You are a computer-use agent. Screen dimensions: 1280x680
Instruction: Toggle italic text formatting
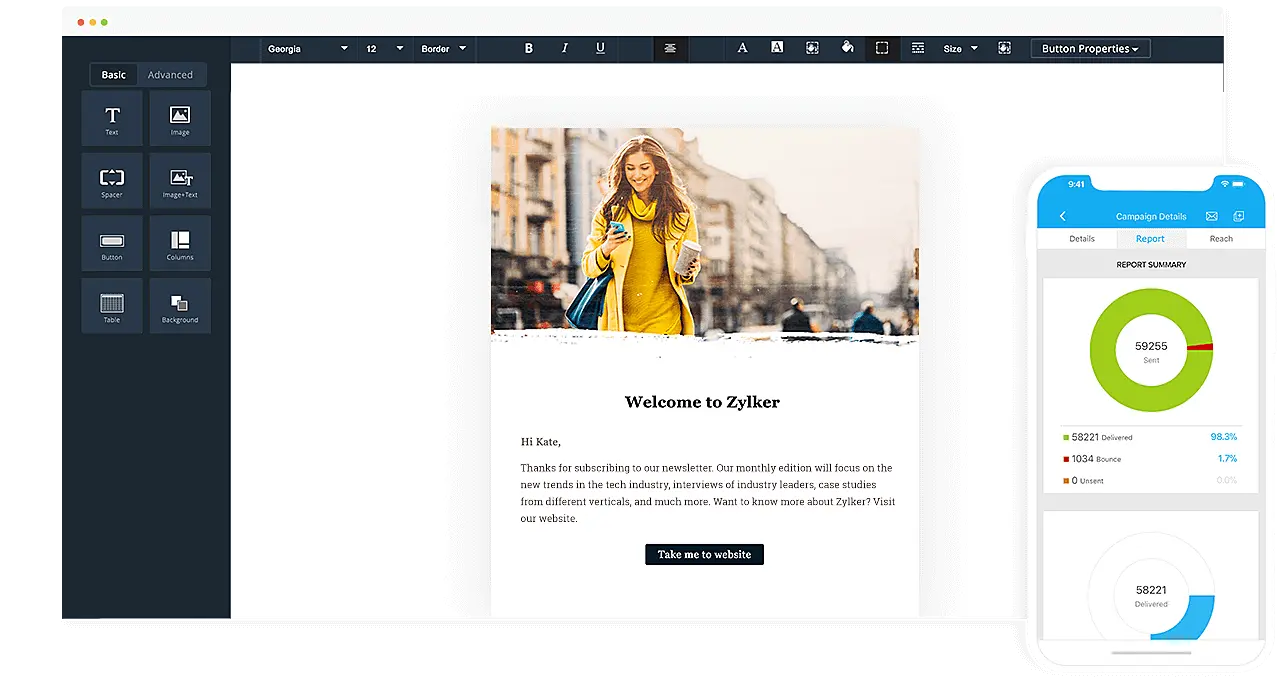point(564,47)
